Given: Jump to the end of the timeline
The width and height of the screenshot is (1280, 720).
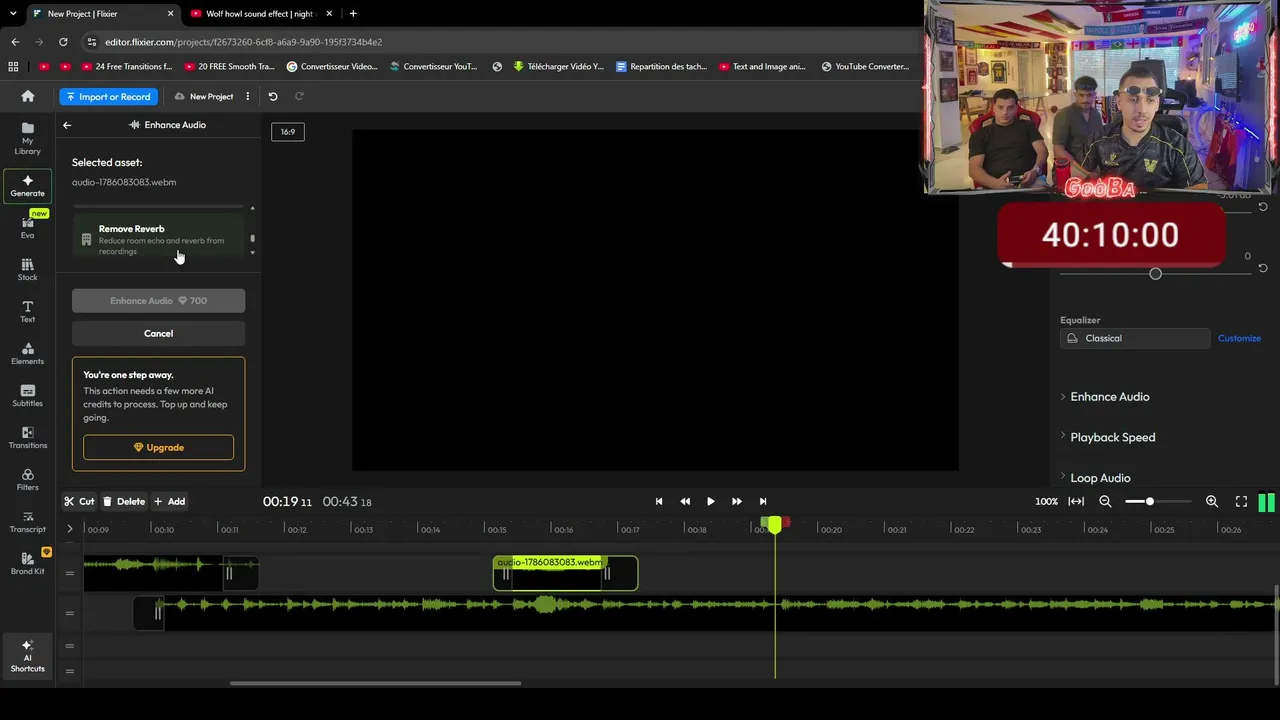Looking at the screenshot, I should pyautogui.click(x=763, y=501).
